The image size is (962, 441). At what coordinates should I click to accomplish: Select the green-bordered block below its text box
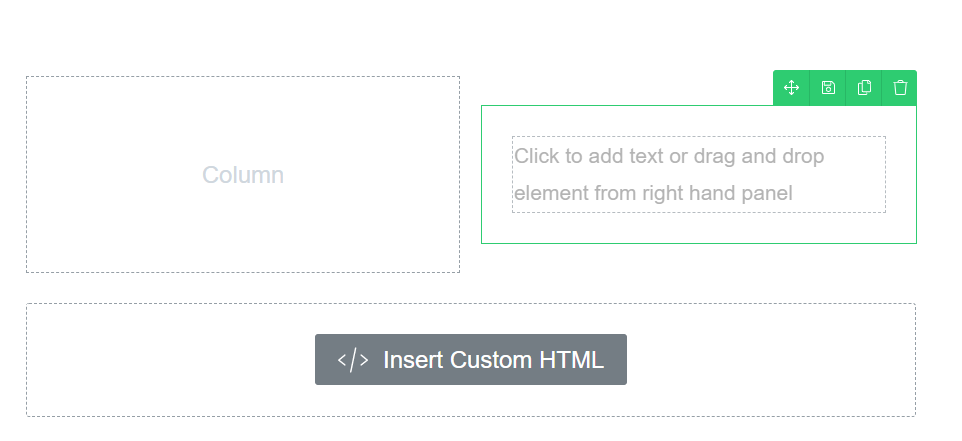(x=699, y=228)
